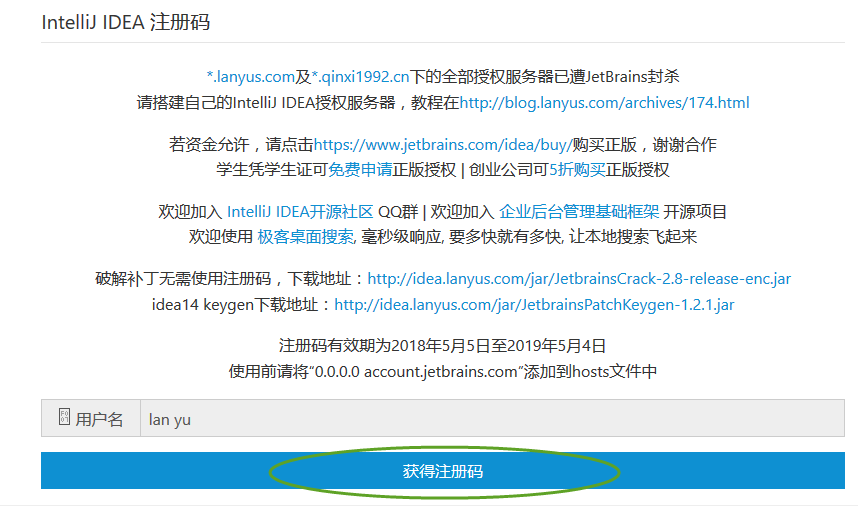Image resolution: width=858 pixels, height=508 pixels.
Task: Click the text idea14 keygen下载地址：
Action: (242, 304)
